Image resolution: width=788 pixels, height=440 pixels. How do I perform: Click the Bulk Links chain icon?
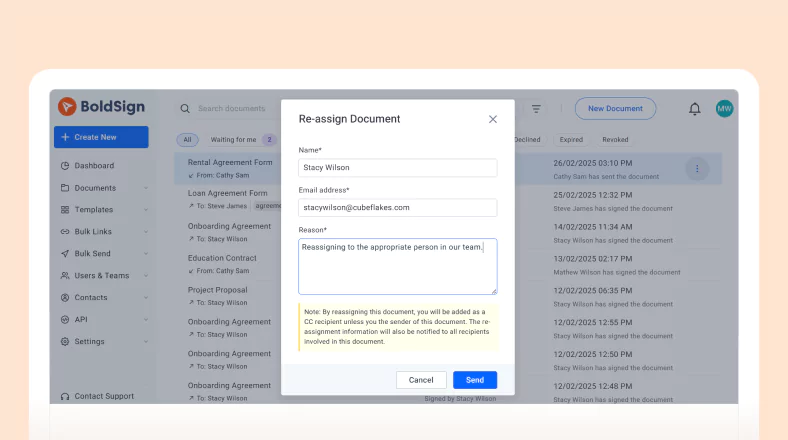(65, 232)
